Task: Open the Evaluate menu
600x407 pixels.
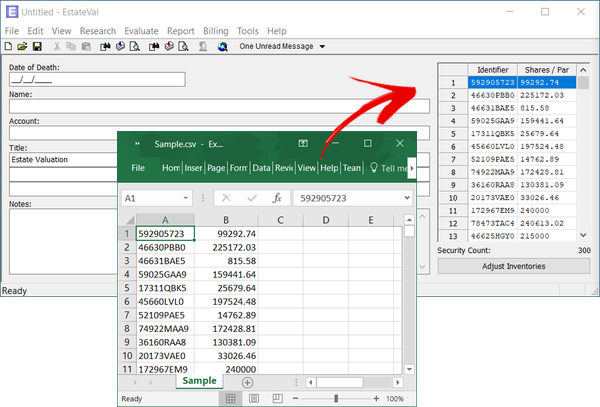Action: pyautogui.click(x=141, y=31)
